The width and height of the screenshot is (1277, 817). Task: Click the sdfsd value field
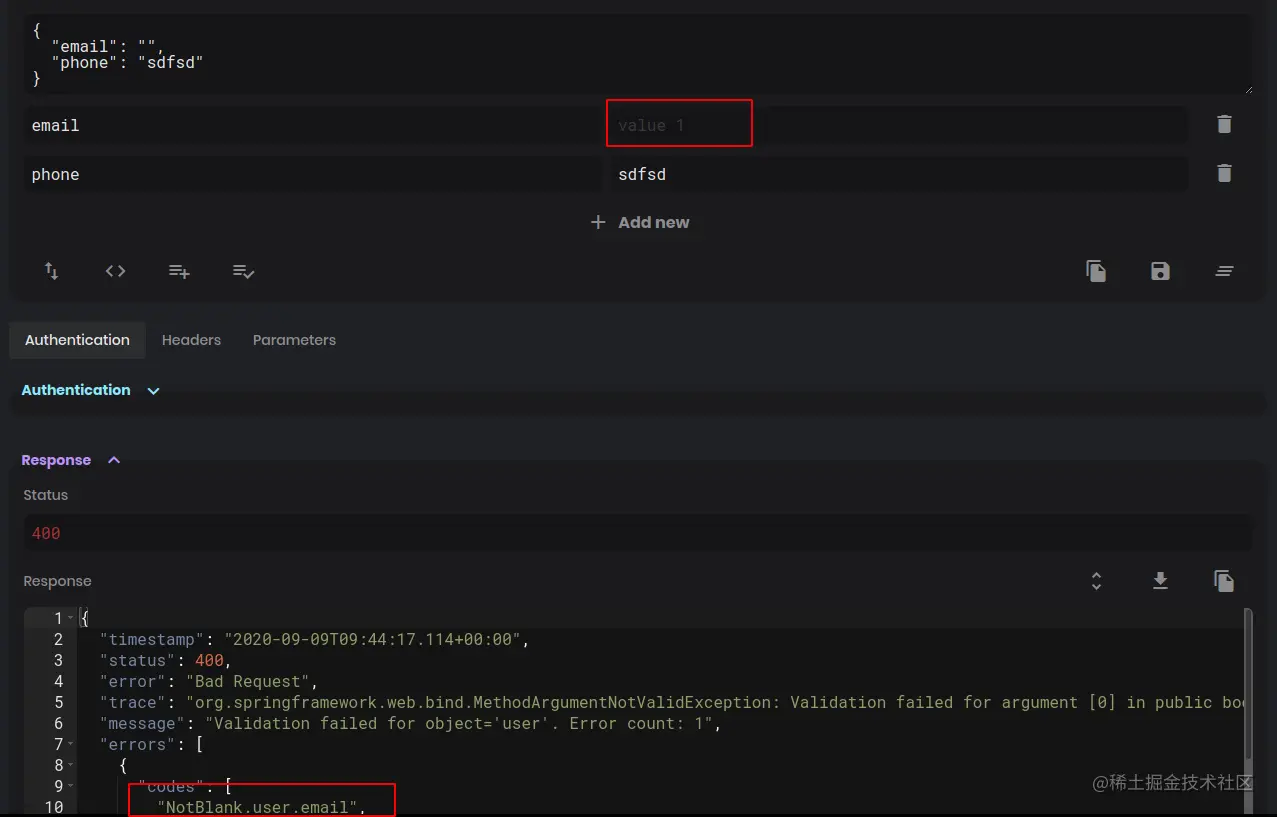[x=898, y=174]
